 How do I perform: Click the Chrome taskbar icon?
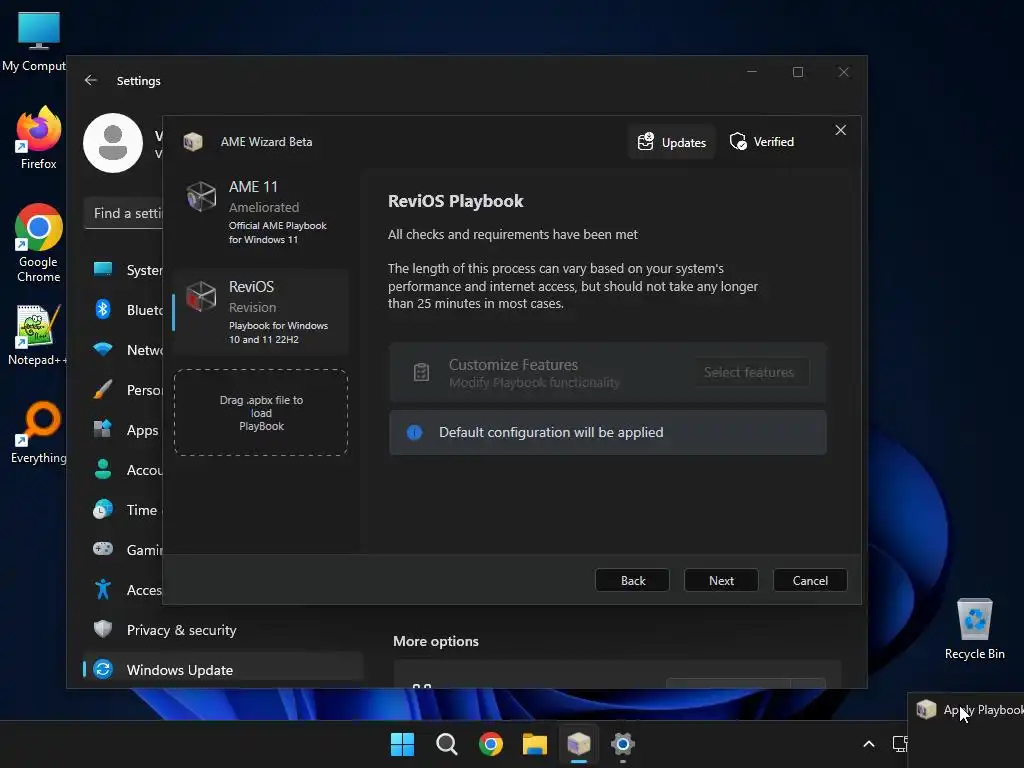(x=490, y=744)
